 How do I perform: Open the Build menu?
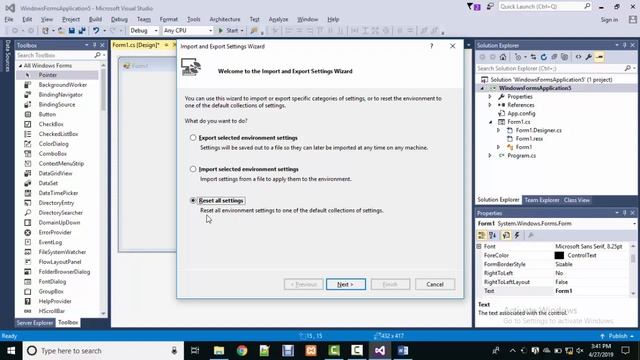click(95, 19)
